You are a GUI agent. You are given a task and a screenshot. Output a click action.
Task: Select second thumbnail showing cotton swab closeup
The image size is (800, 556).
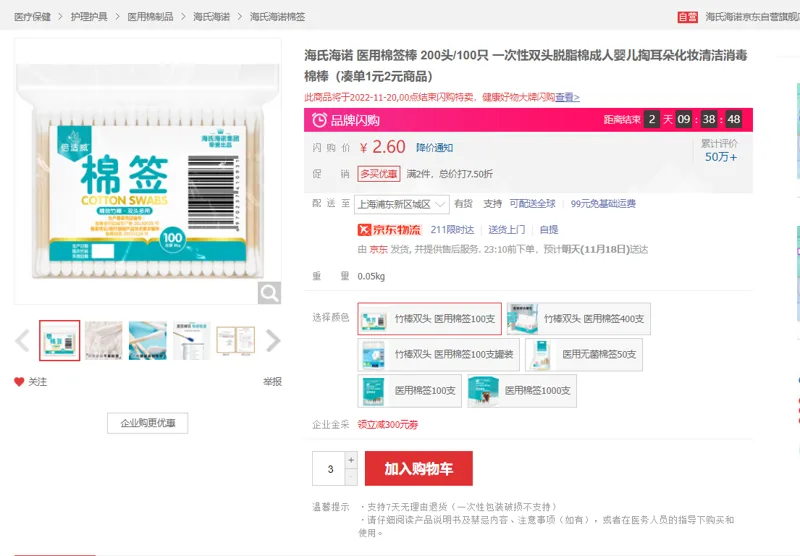tap(104, 341)
